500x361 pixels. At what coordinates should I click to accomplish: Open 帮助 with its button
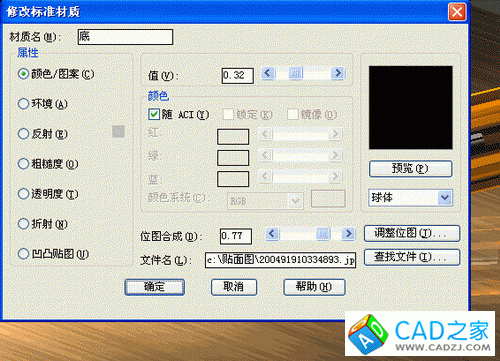(x=314, y=287)
